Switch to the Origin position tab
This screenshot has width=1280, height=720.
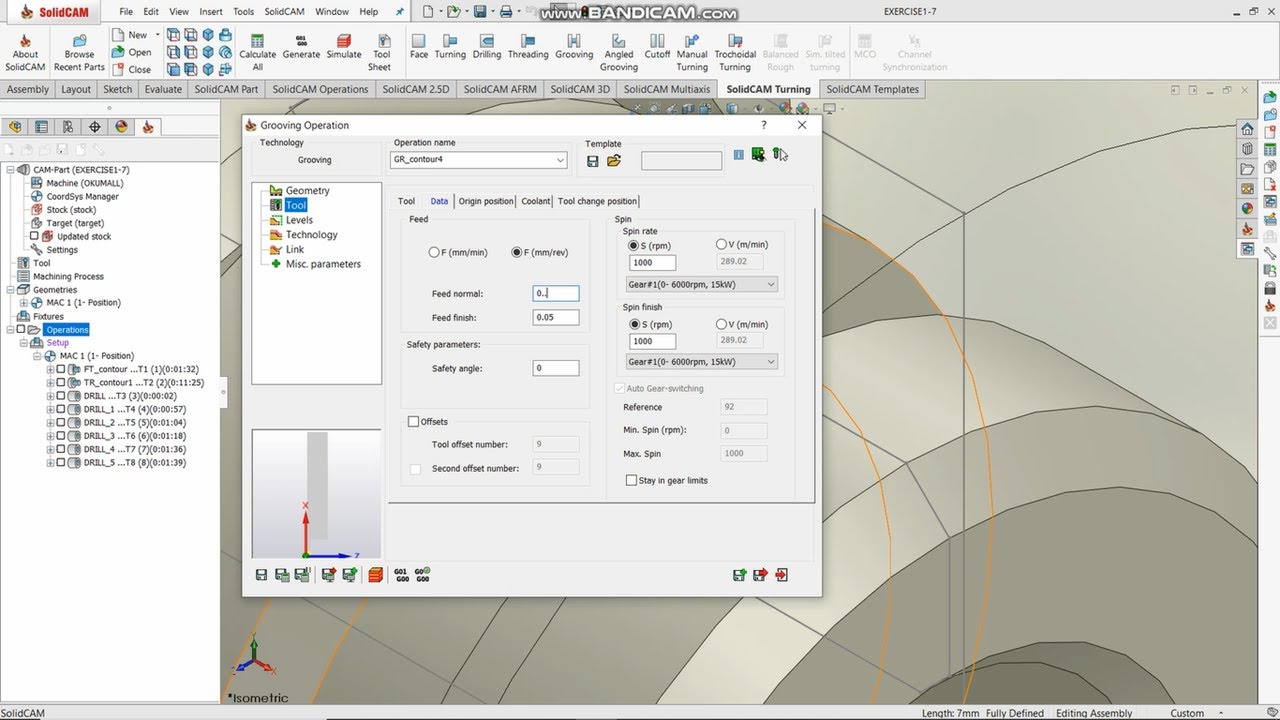tap(486, 201)
